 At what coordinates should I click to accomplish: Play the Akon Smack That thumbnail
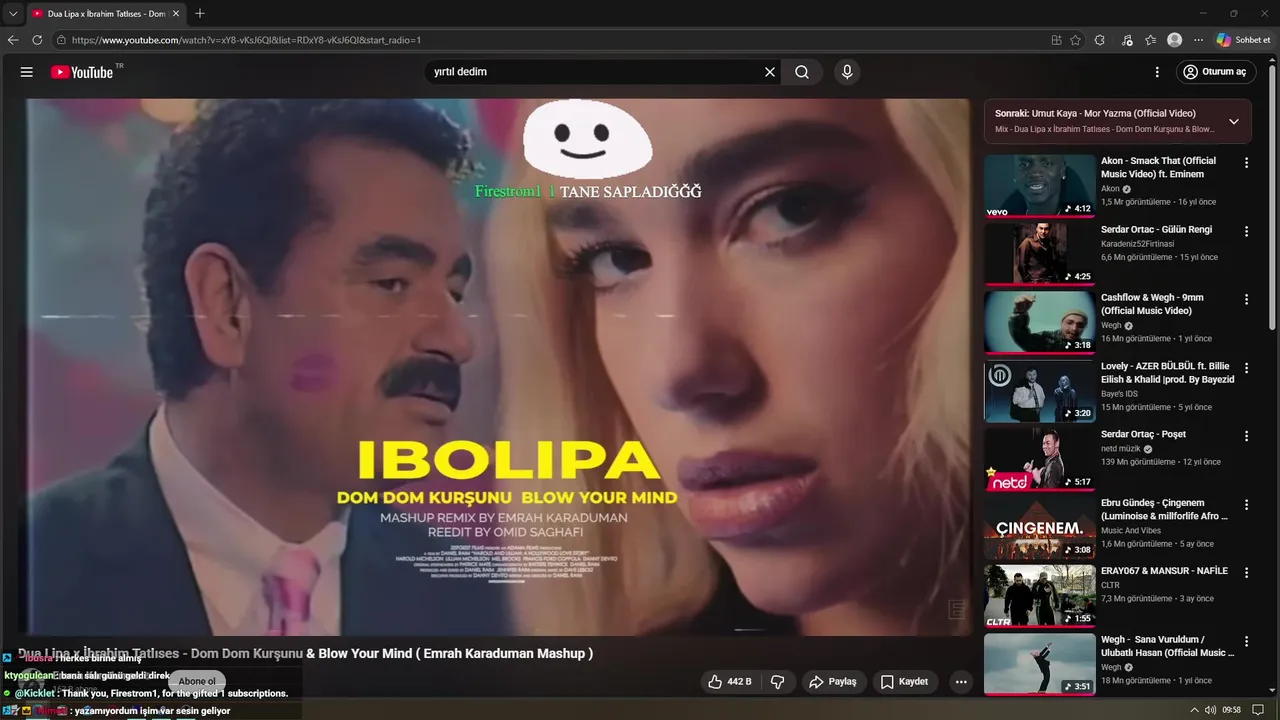point(1040,185)
